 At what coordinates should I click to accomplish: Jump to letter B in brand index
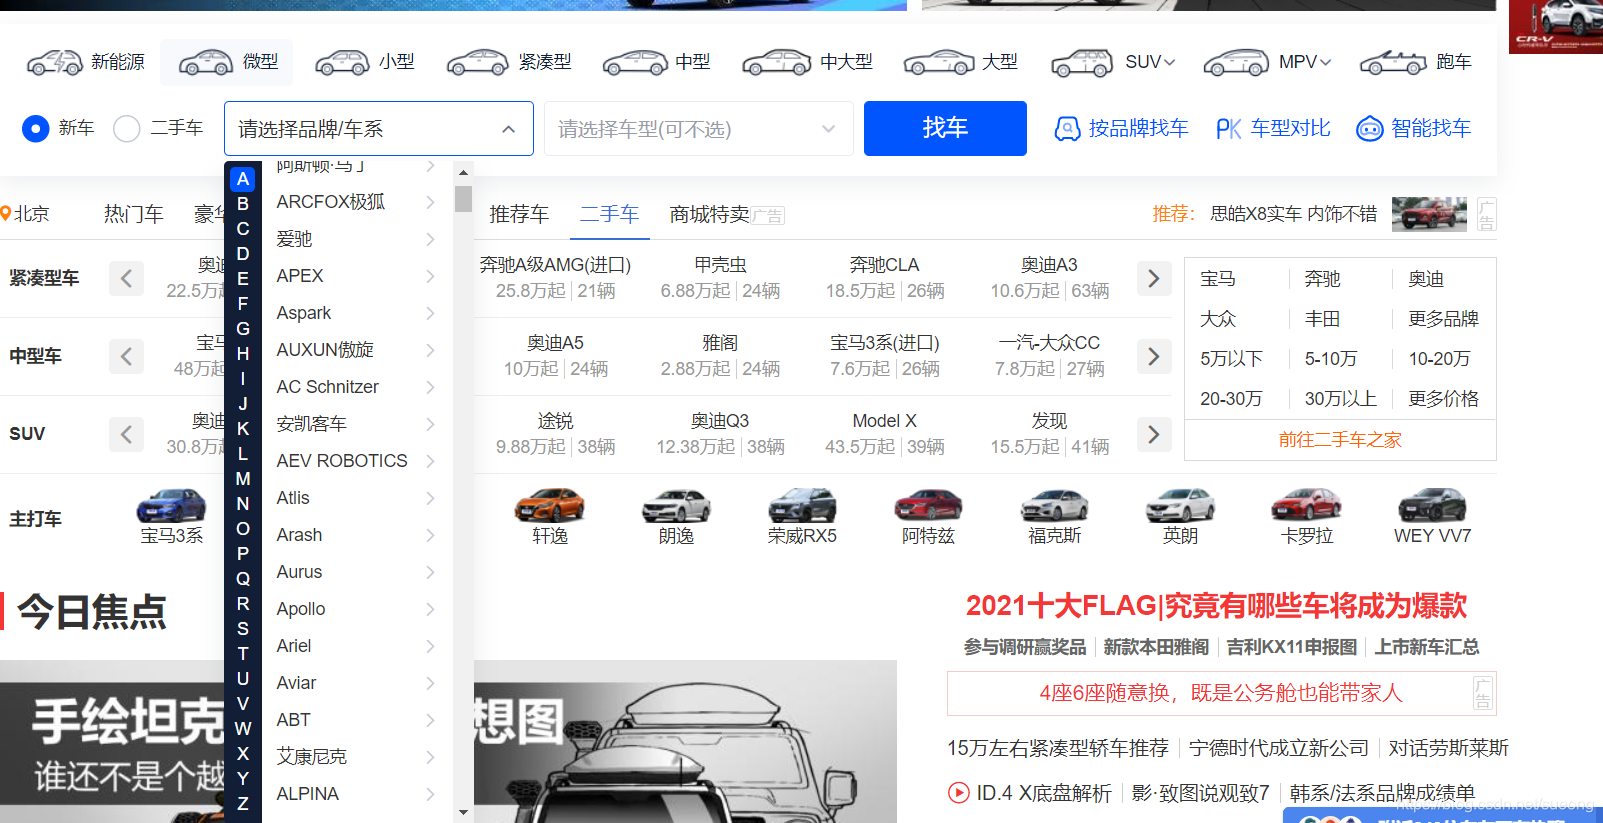(x=243, y=204)
